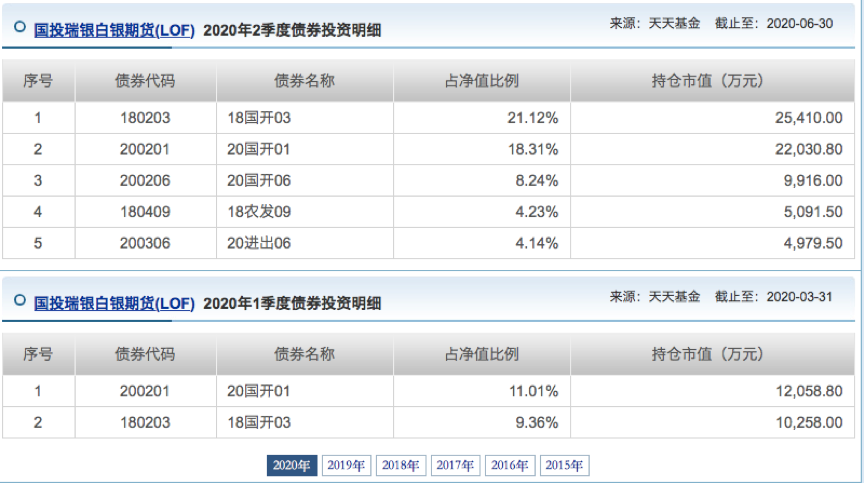Screen dimensions: 864x483
Task: Click the circle bullet beside the Q2 heading
Action: (x=20, y=26)
